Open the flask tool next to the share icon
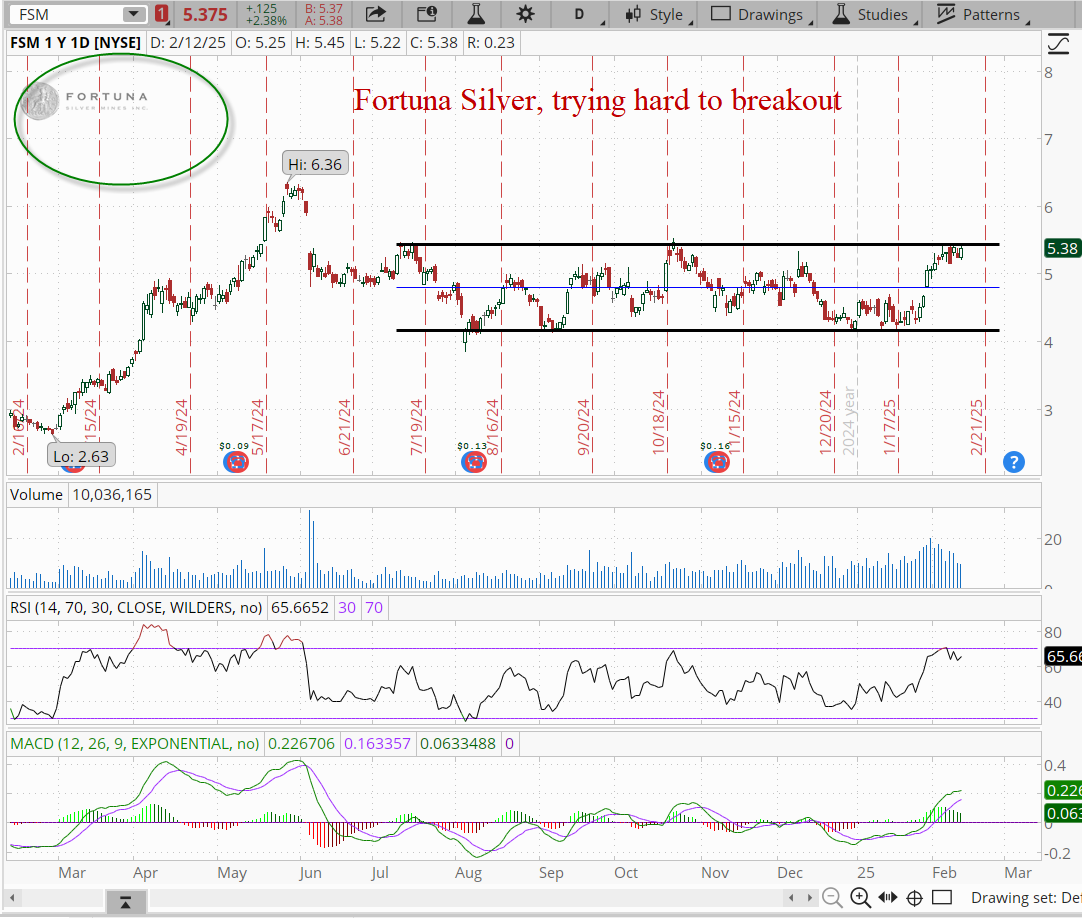1082x918 pixels. pyautogui.click(x=476, y=14)
